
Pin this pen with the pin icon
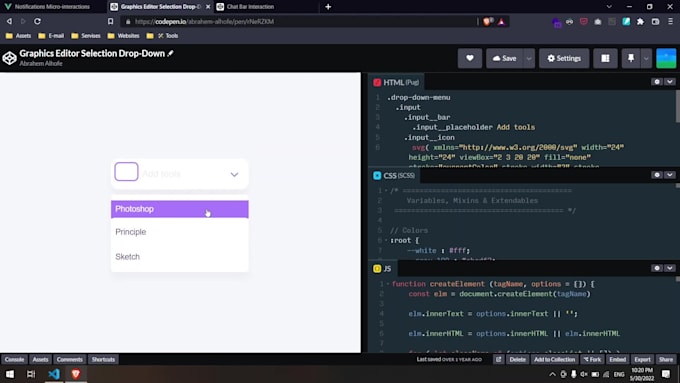pos(631,58)
